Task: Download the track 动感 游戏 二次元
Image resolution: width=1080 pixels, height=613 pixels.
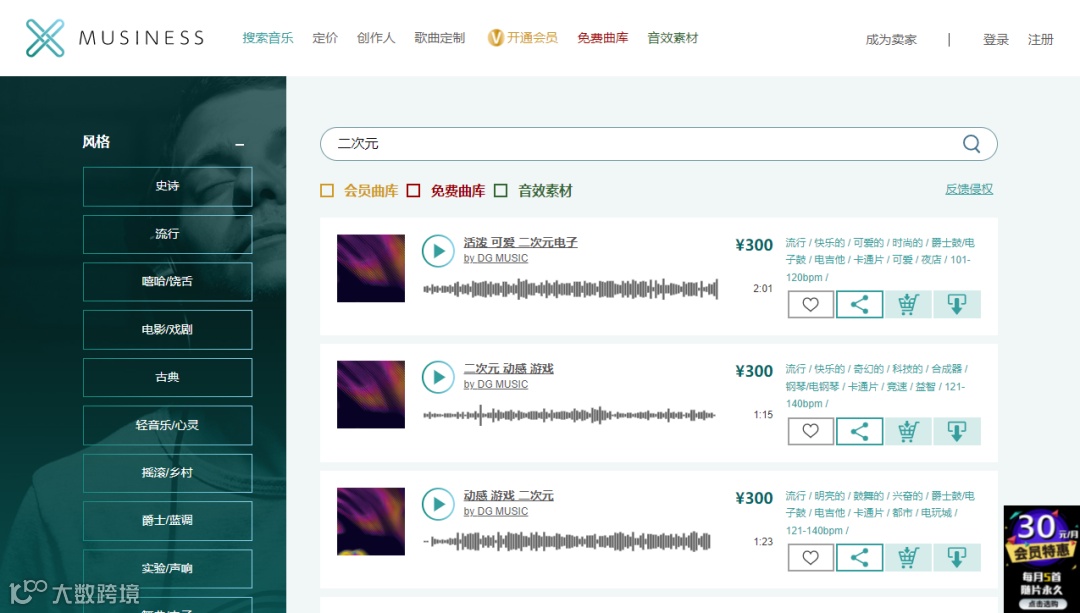Action: [x=957, y=557]
